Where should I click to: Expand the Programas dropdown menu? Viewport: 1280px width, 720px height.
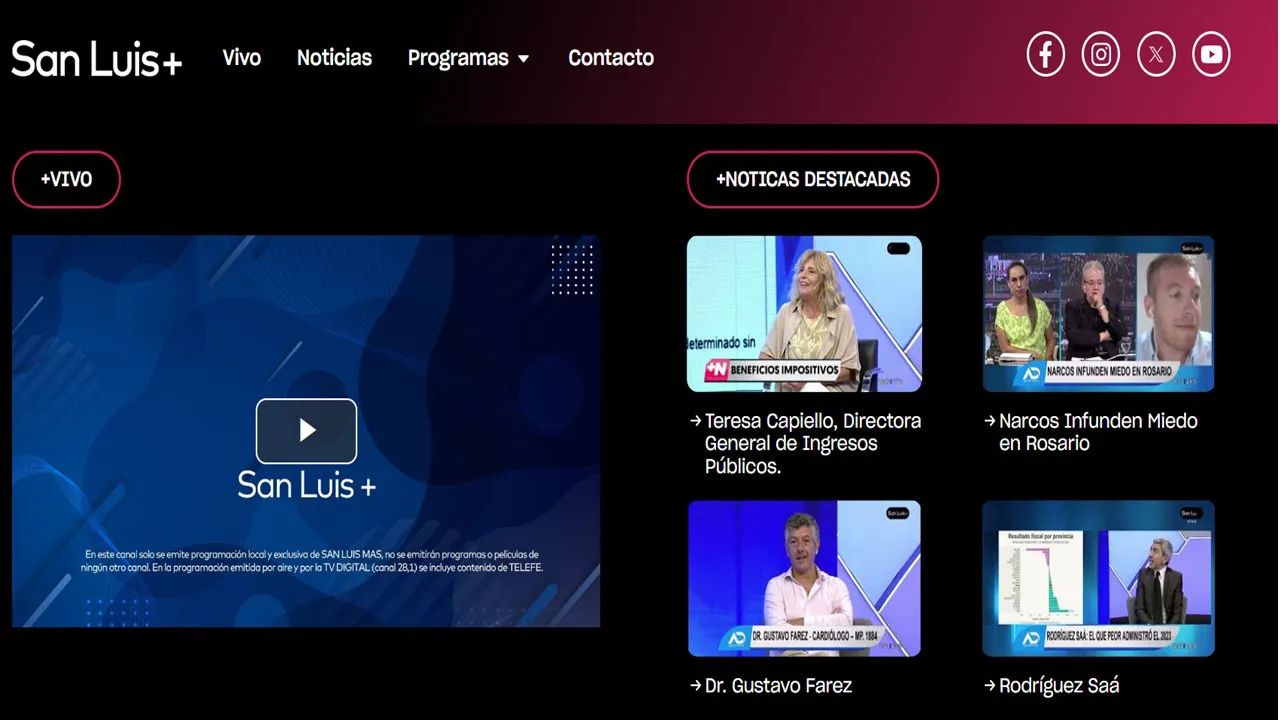(468, 58)
